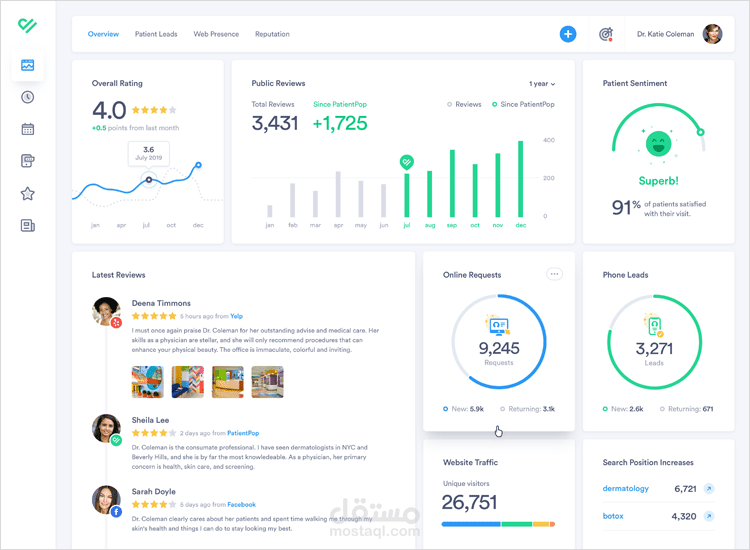Click the green PatientPop marker above jul
The width and height of the screenshot is (750, 550).
click(407, 162)
